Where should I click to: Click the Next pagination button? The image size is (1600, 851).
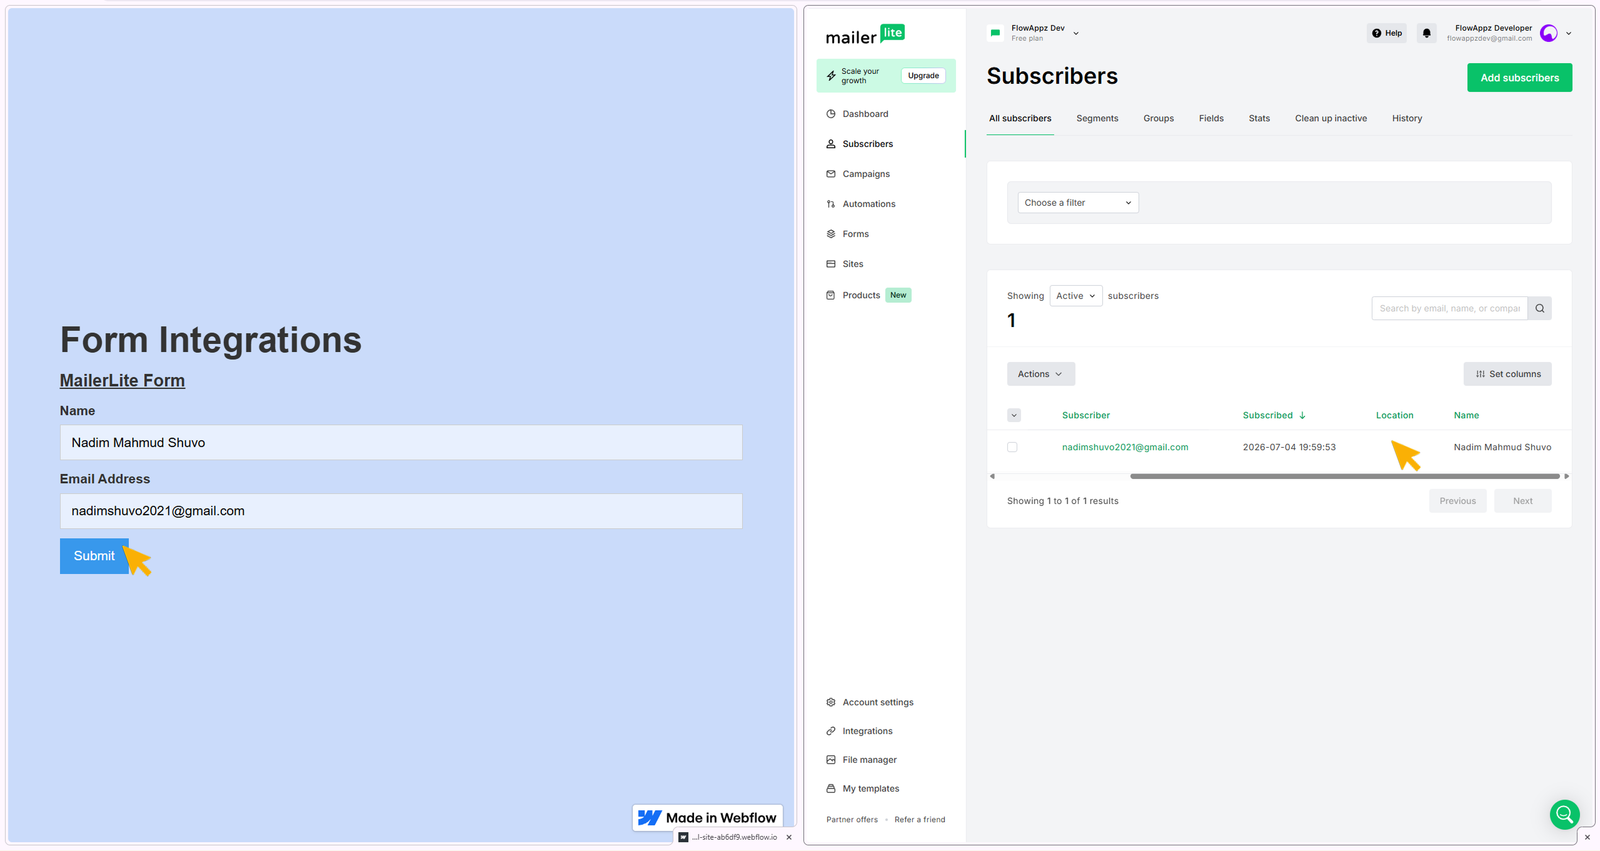coord(1522,501)
